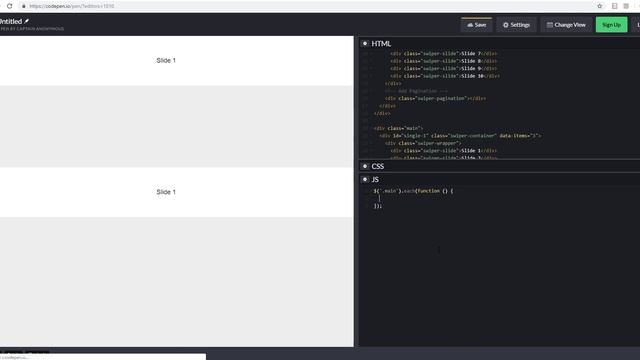640x360 pixels.
Task: Click the green Sign Up button
Action: [611, 25]
